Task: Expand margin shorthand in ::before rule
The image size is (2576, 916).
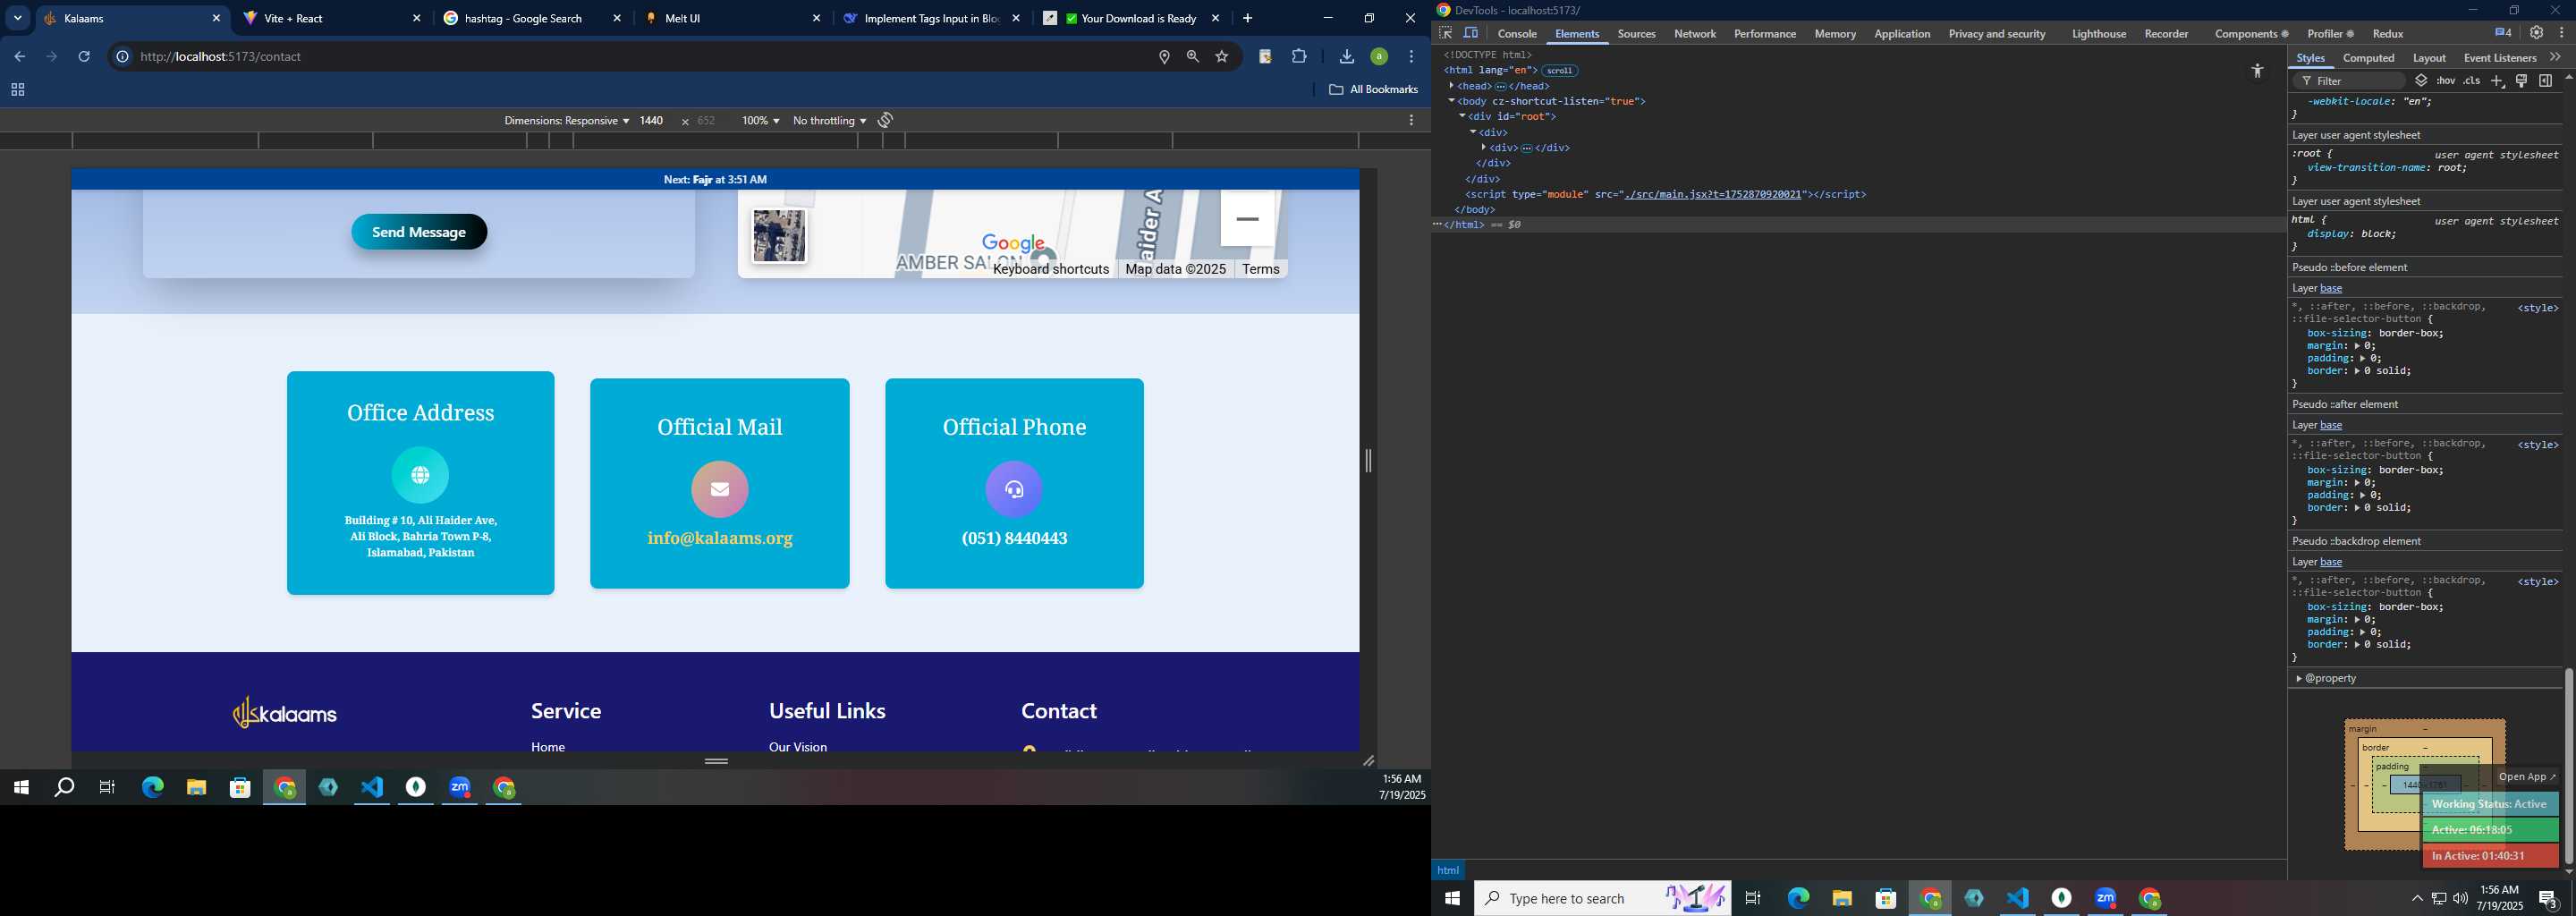Action: (x=2358, y=346)
